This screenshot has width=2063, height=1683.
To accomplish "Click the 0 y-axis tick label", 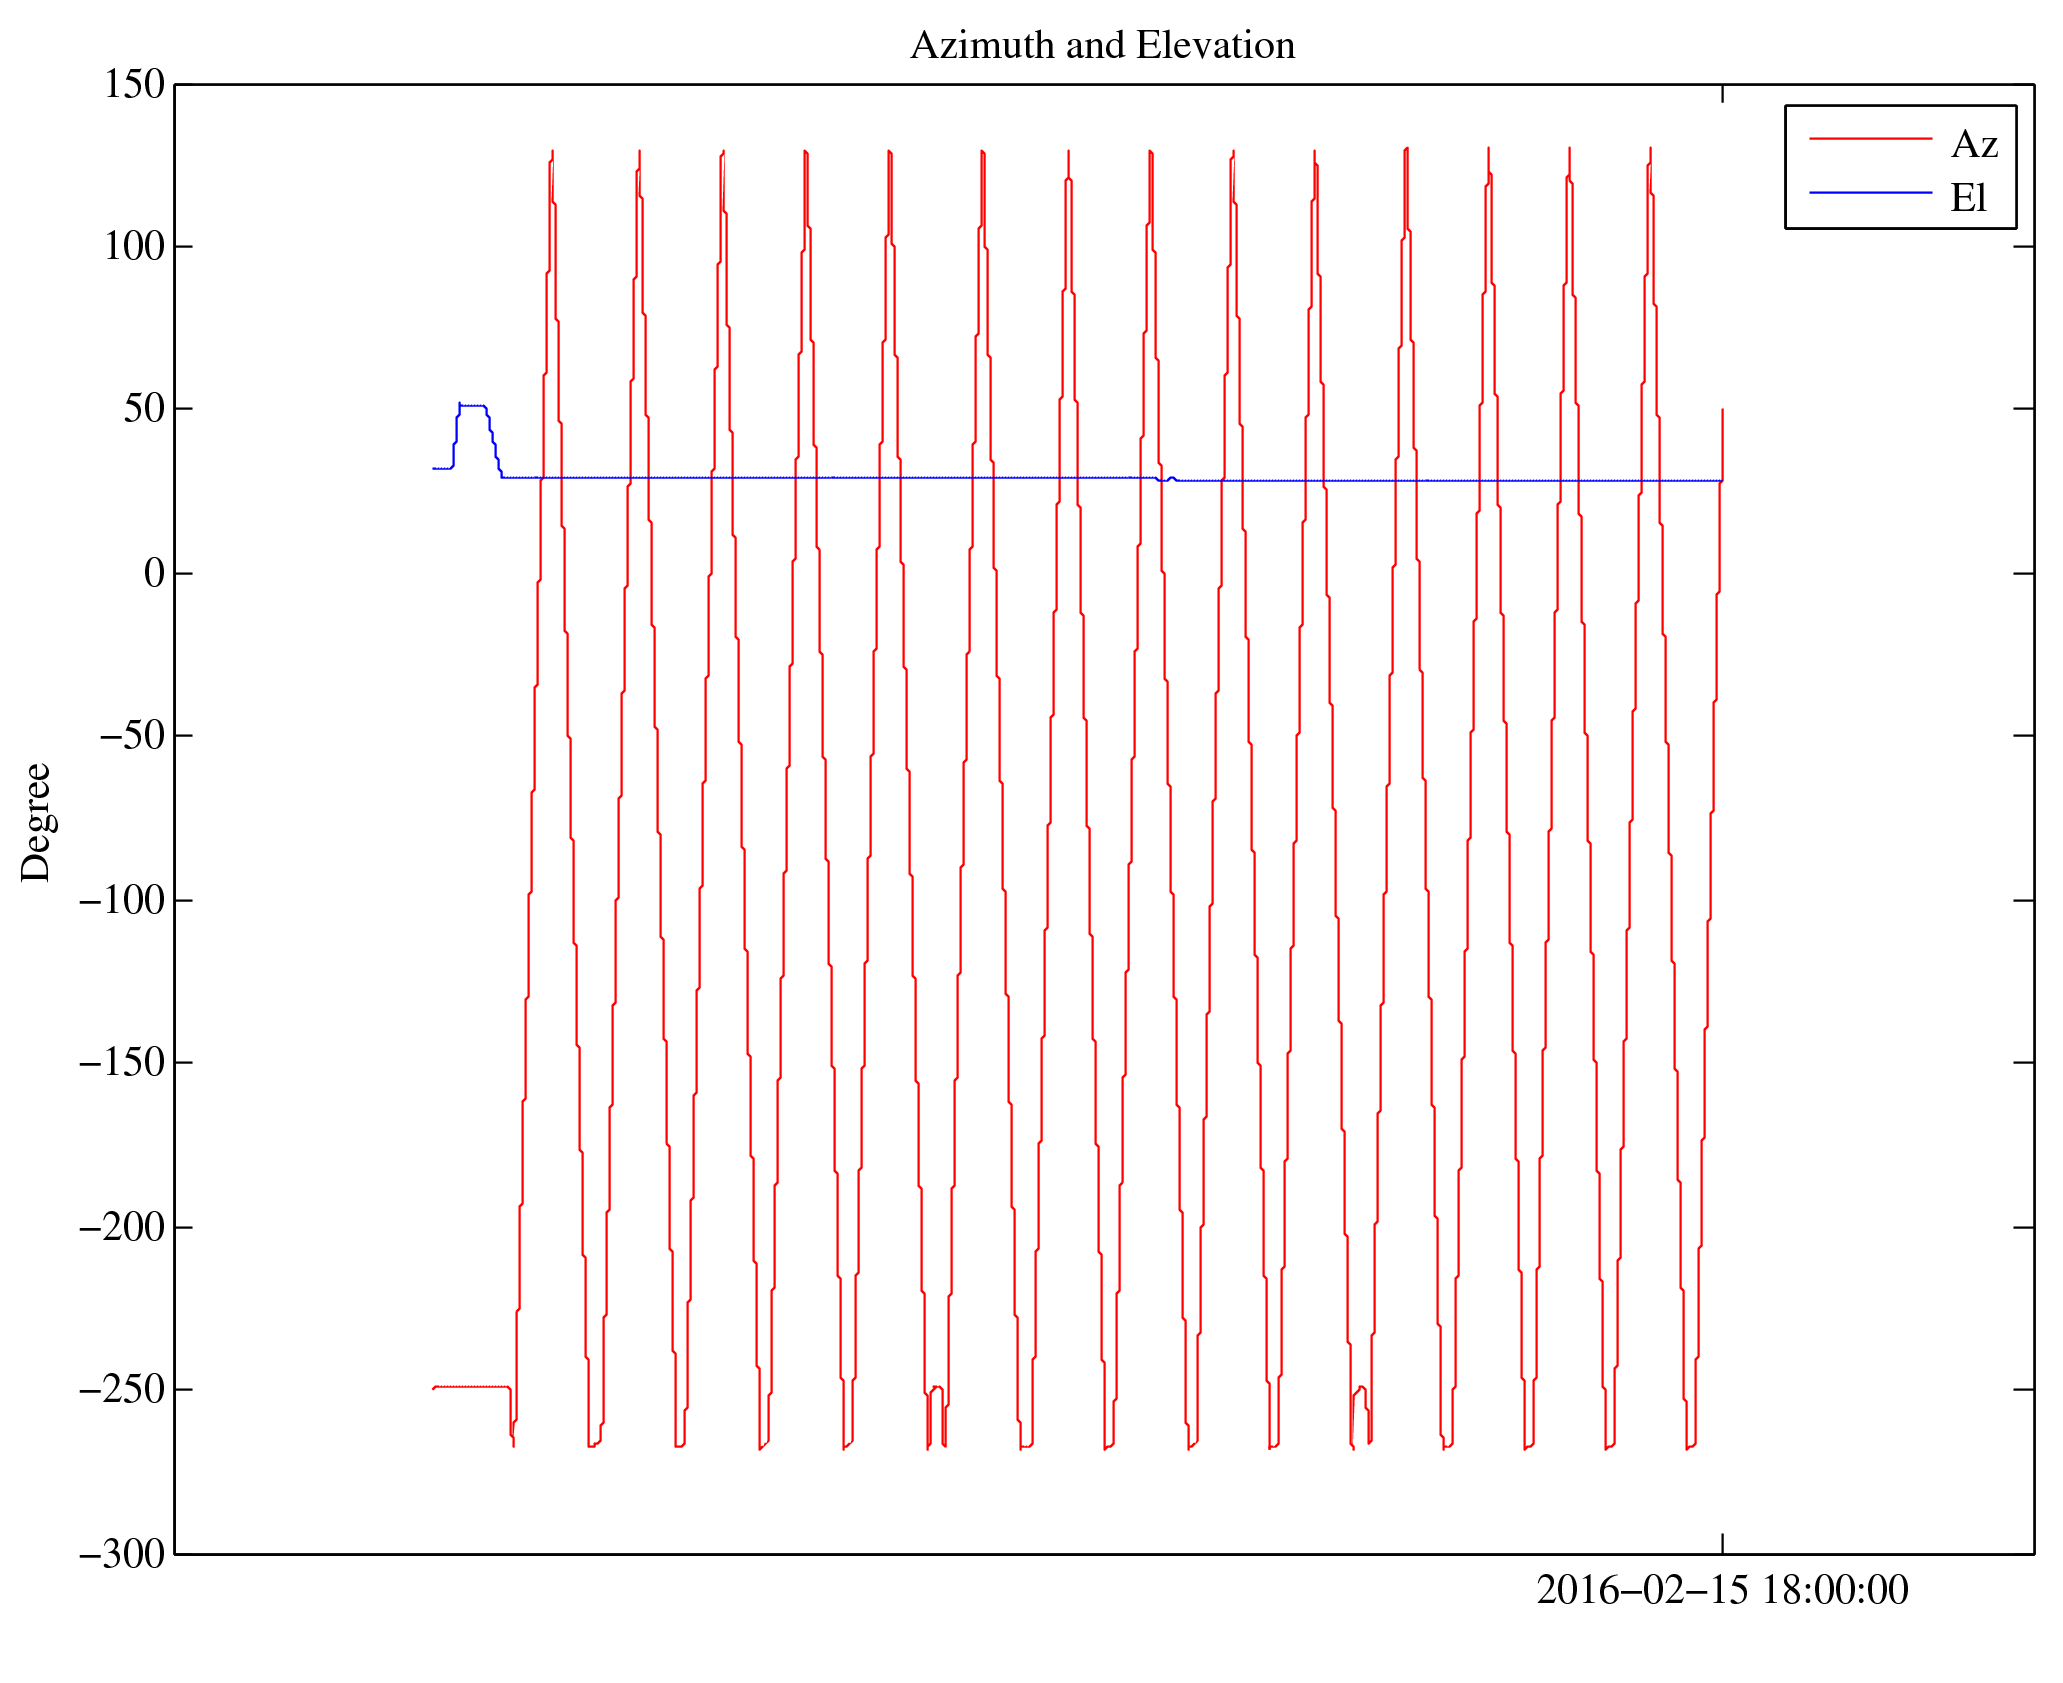I will pos(154,574).
